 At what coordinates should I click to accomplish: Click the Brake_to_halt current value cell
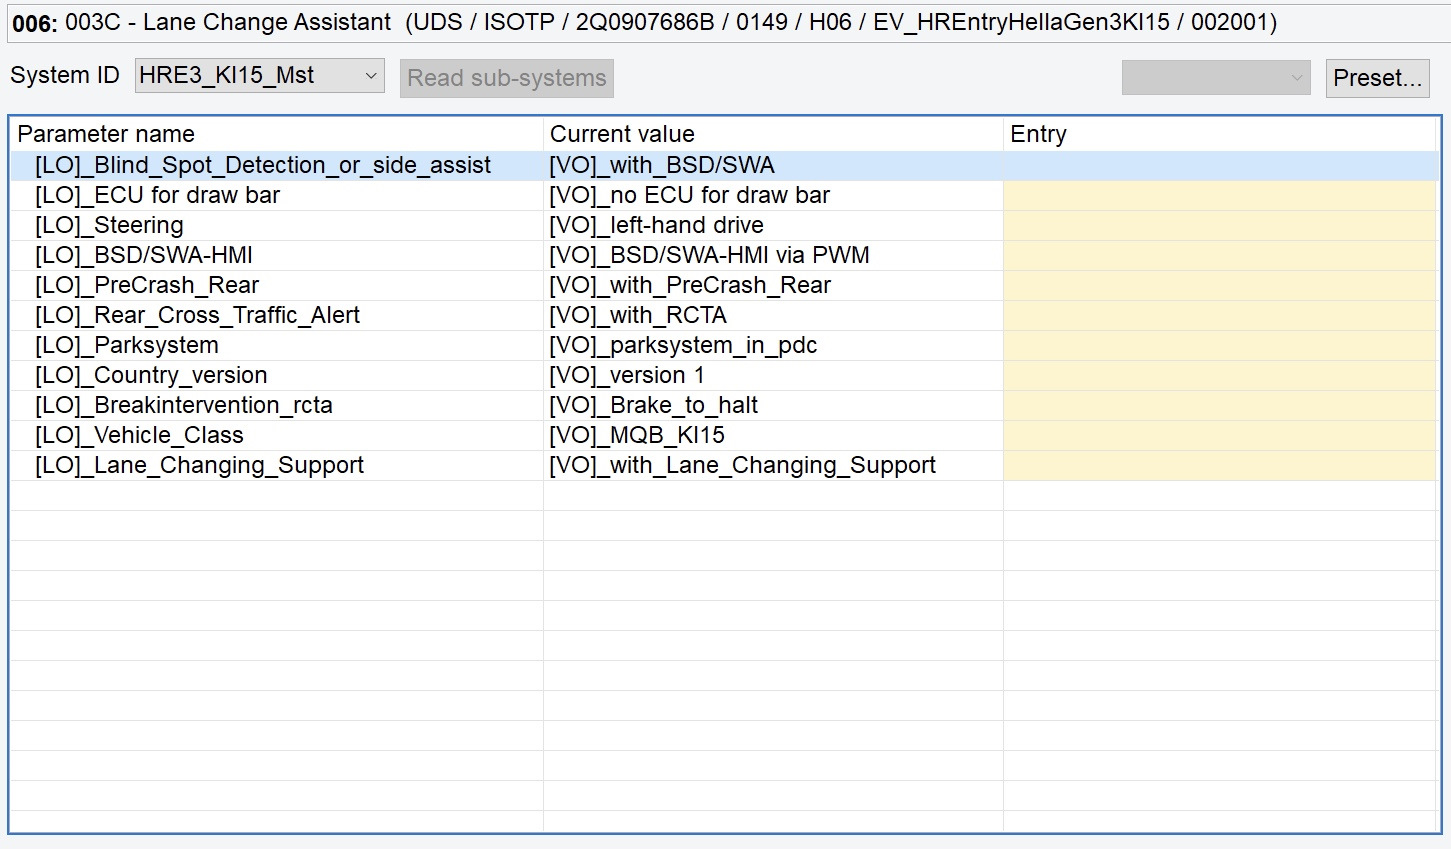coord(653,405)
